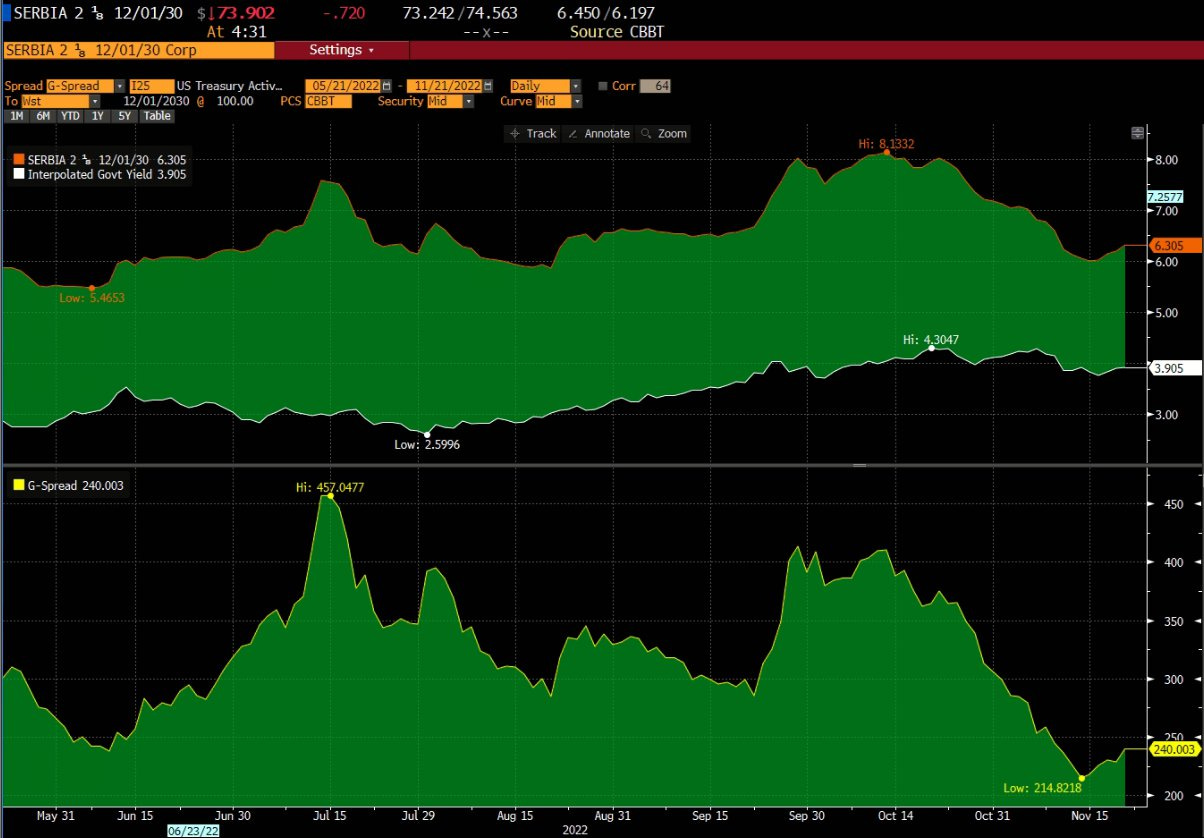Image resolution: width=1204 pixels, height=838 pixels.
Task: Click the Oct 14 axis label
Action: [x=895, y=815]
